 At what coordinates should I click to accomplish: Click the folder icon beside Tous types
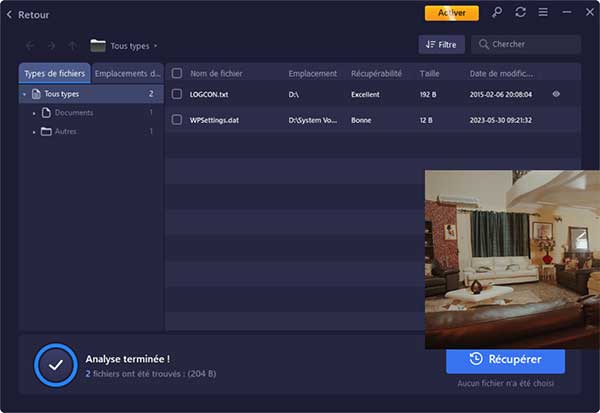(98, 45)
